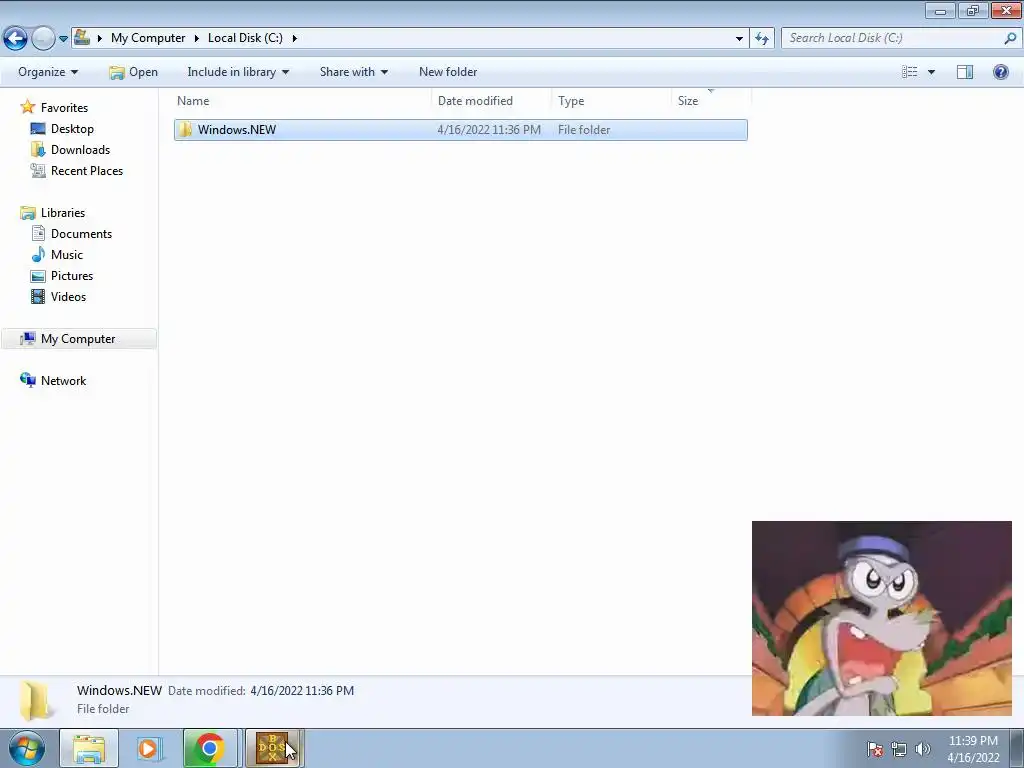Click the Windows Explorer taskbar icon
Image resolution: width=1024 pixels, height=768 pixels.
click(x=89, y=748)
